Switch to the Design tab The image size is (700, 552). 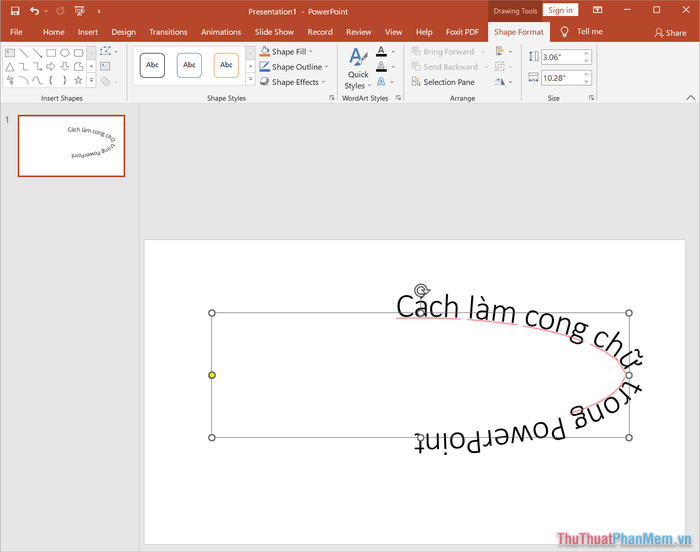(123, 32)
